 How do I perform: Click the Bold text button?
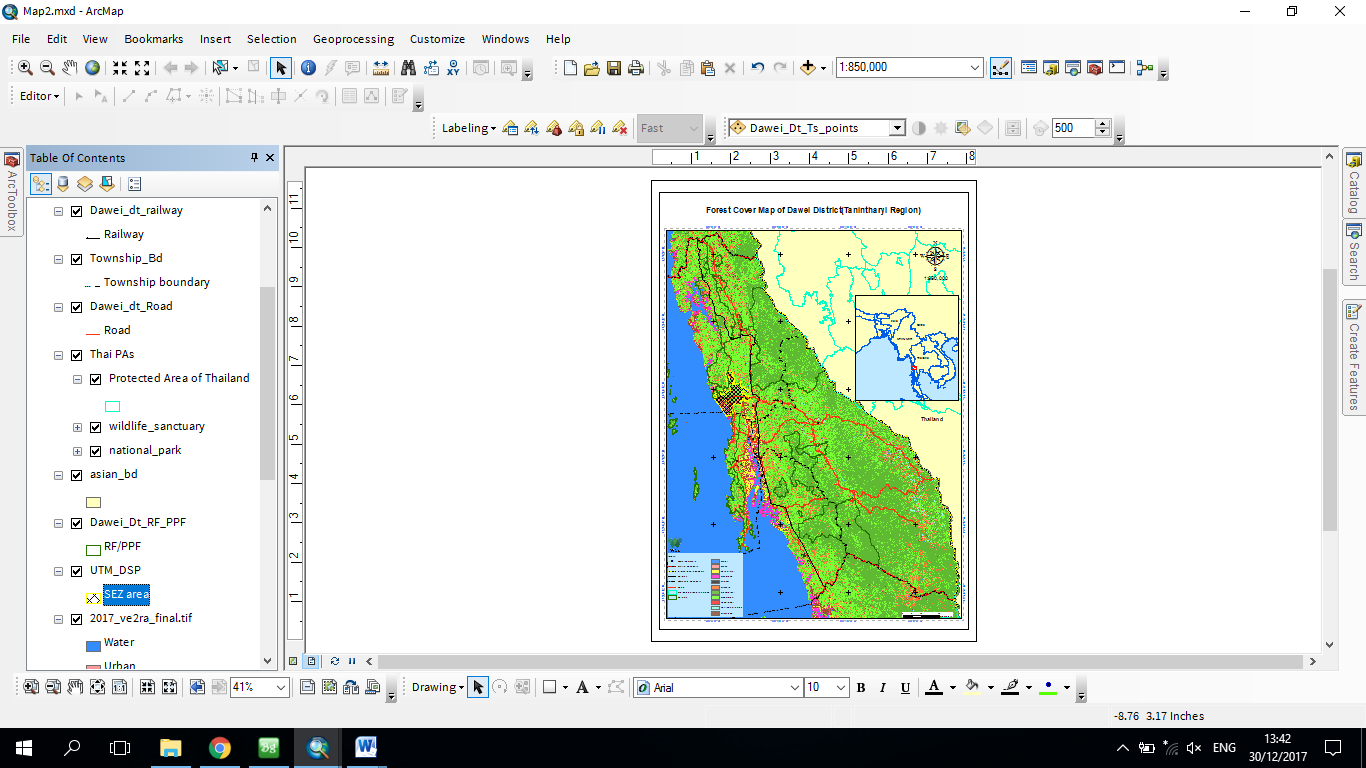pyautogui.click(x=862, y=688)
